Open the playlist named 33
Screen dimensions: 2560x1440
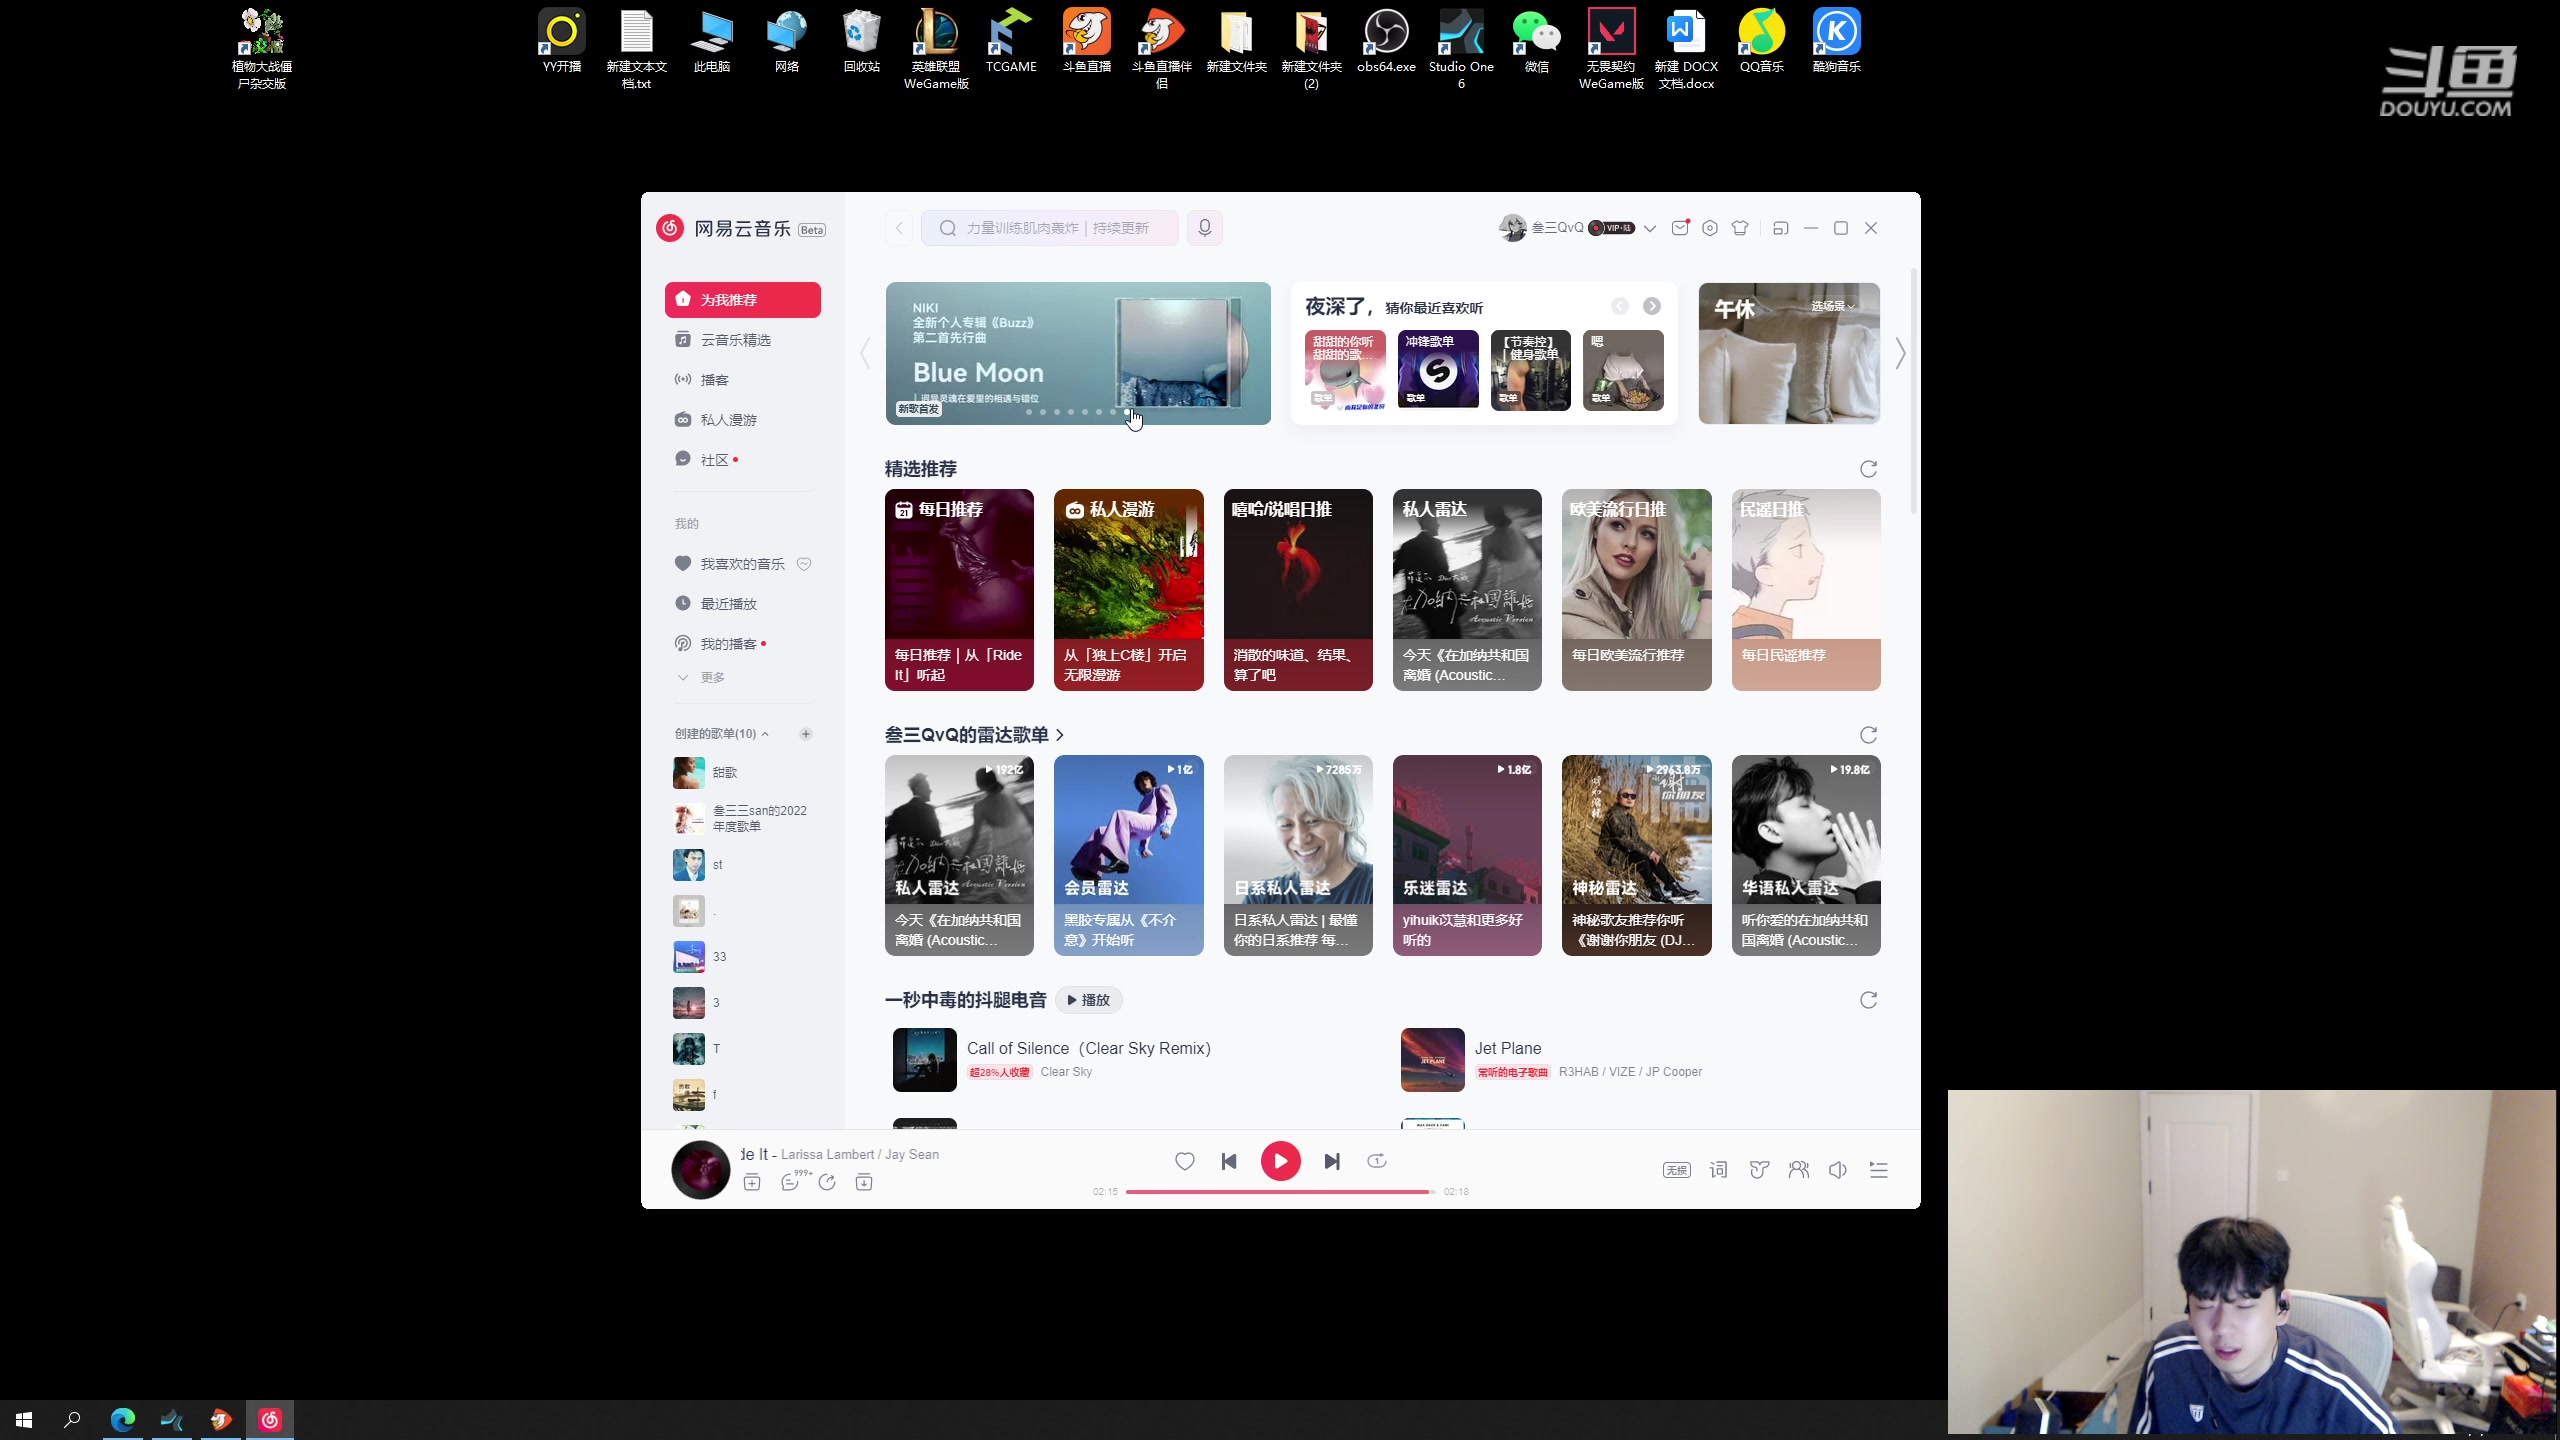(743, 957)
